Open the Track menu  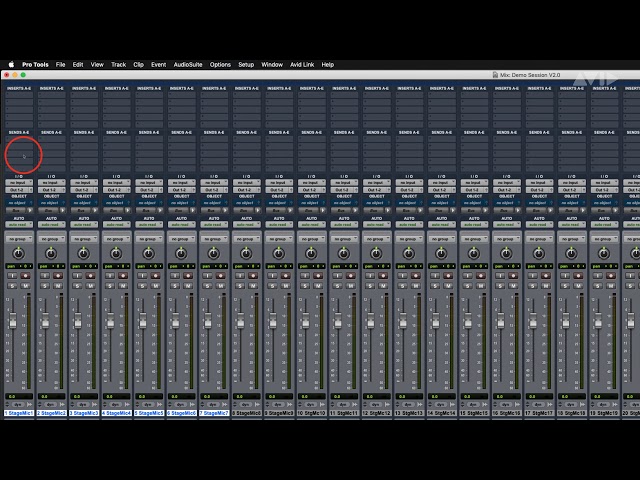click(x=118, y=64)
